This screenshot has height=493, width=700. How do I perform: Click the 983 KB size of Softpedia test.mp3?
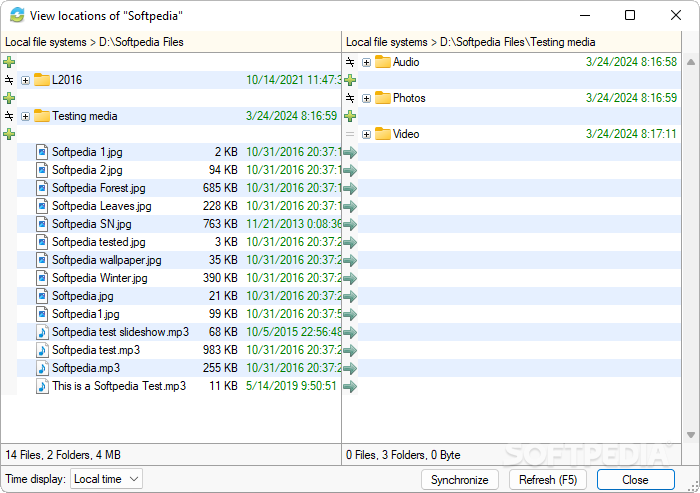(x=220, y=350)
